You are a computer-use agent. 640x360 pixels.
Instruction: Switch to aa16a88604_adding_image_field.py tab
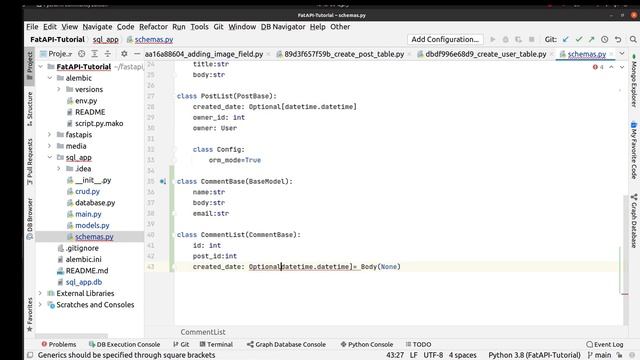click(x=204, y=54)
